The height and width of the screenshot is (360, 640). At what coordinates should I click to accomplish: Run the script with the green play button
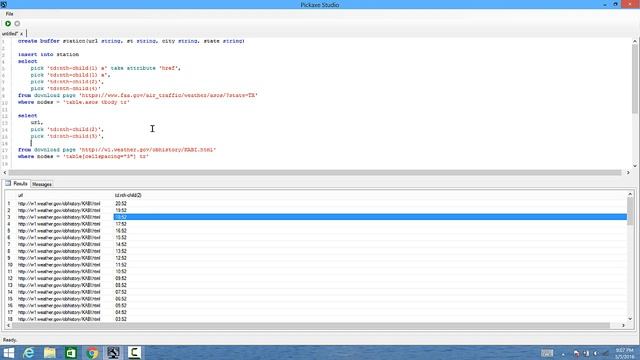(8, 24)
